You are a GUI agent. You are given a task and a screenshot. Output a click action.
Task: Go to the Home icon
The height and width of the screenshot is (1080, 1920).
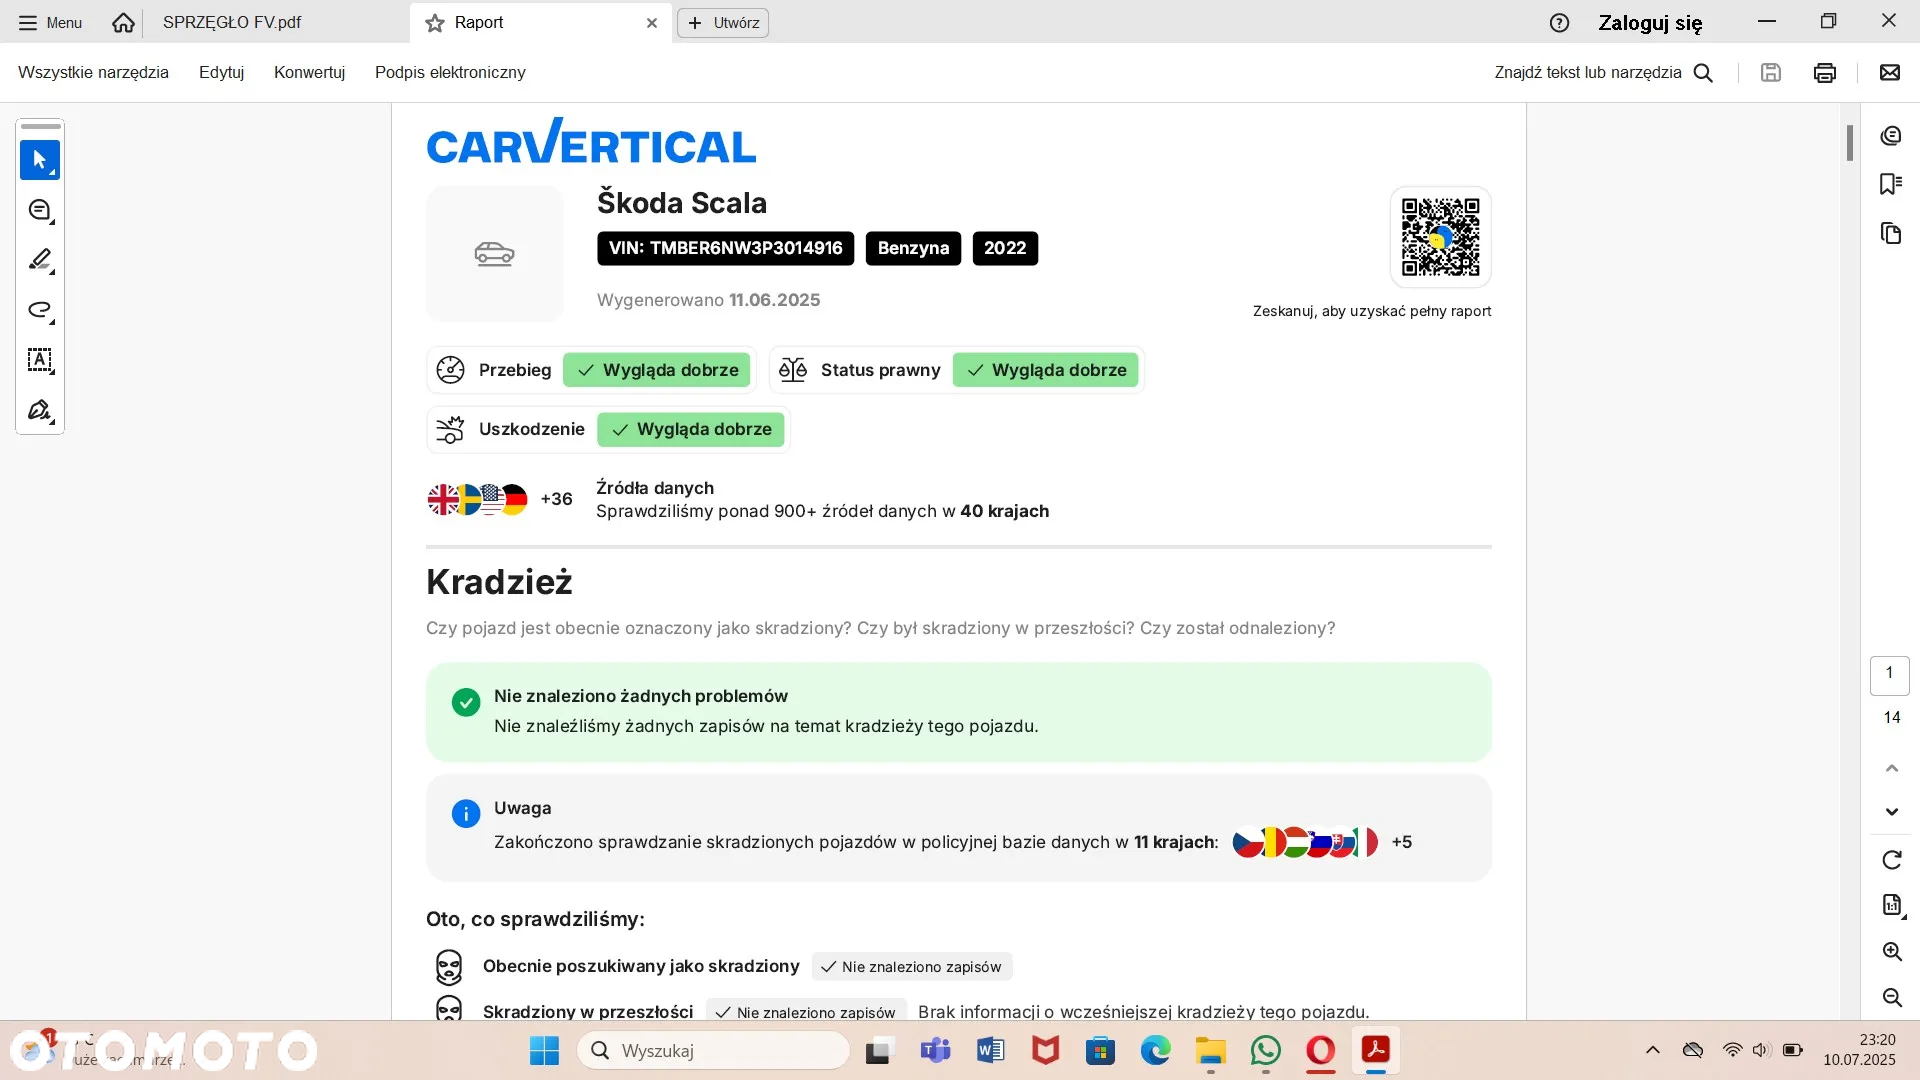[x=123, y=22]
